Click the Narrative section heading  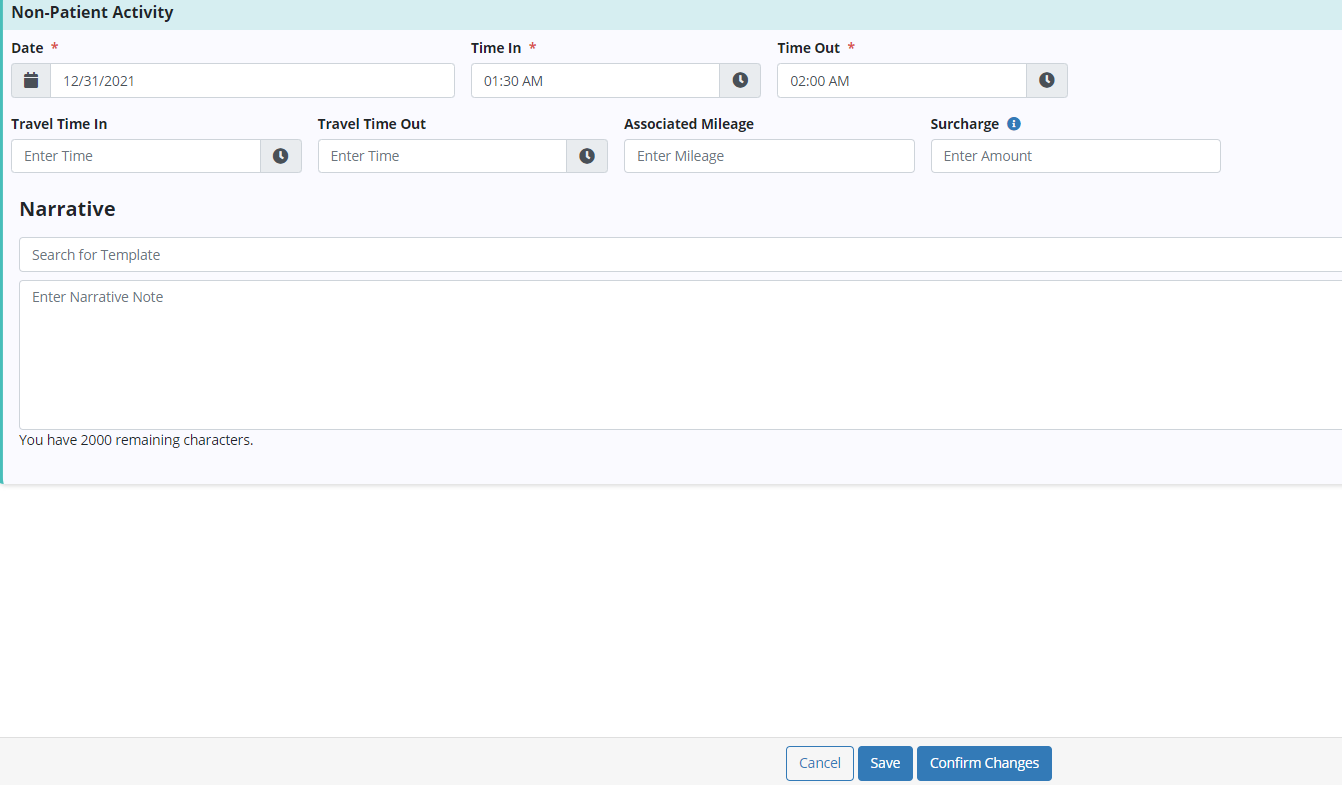coord(68,209)
